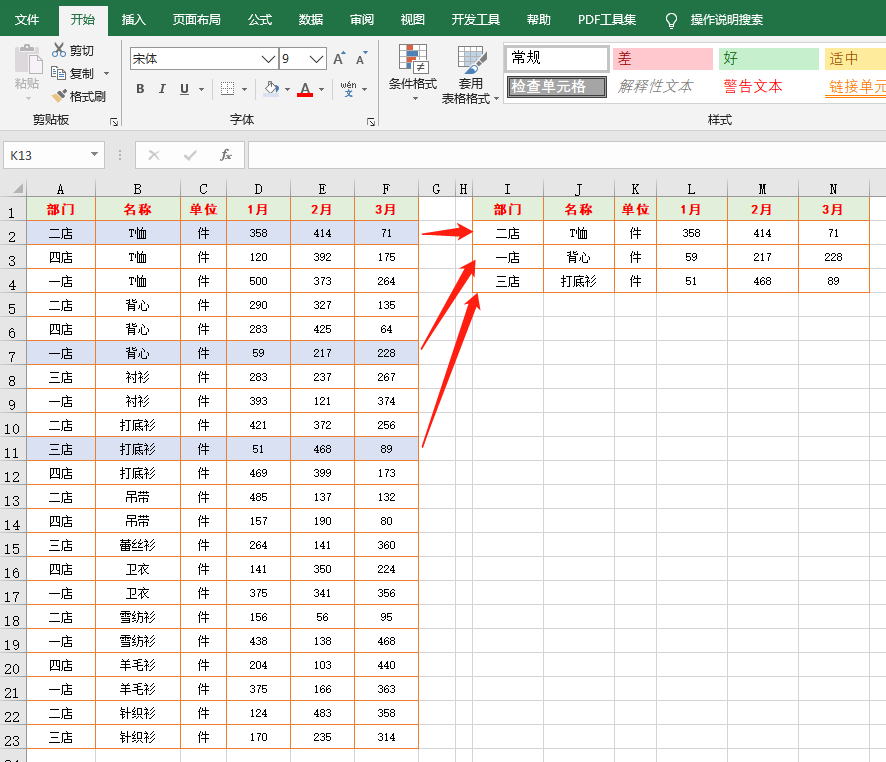The width and height of the screenshot is (886, 762).
Task: Open the Copy dropdown arrow
Action: pos(106,74)
